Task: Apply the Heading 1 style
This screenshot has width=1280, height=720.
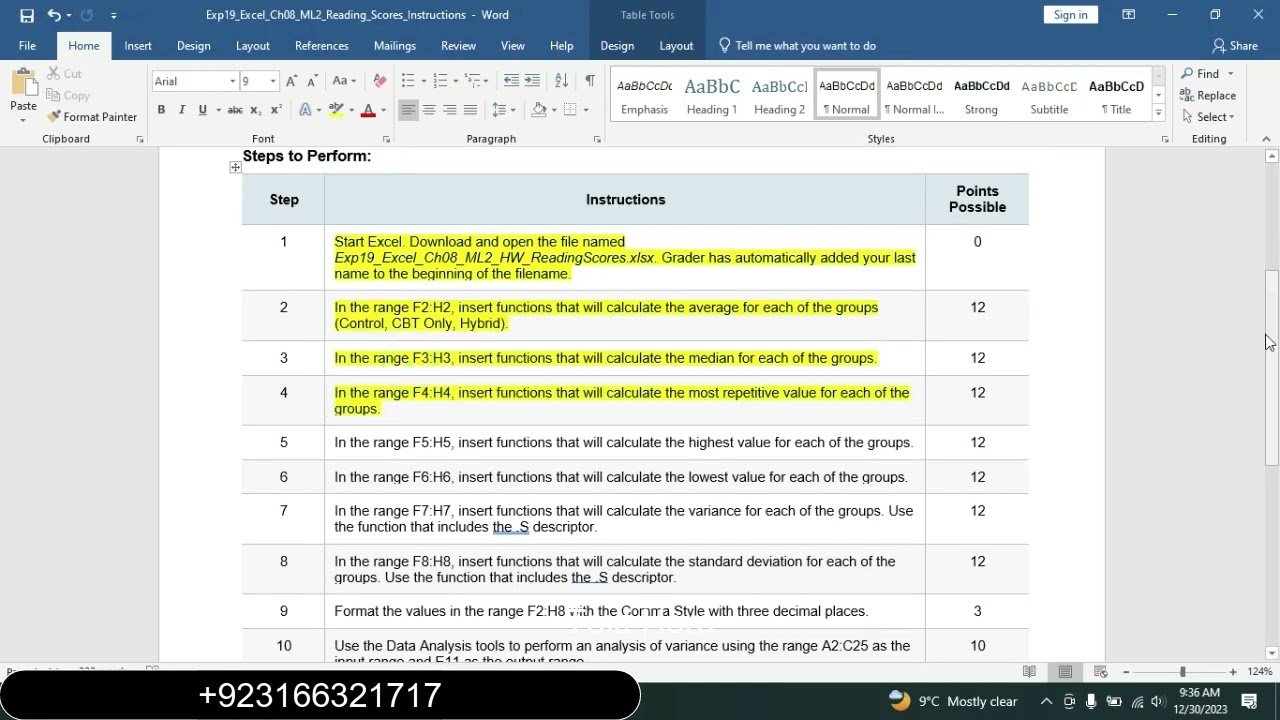Action: pos(712,95)
